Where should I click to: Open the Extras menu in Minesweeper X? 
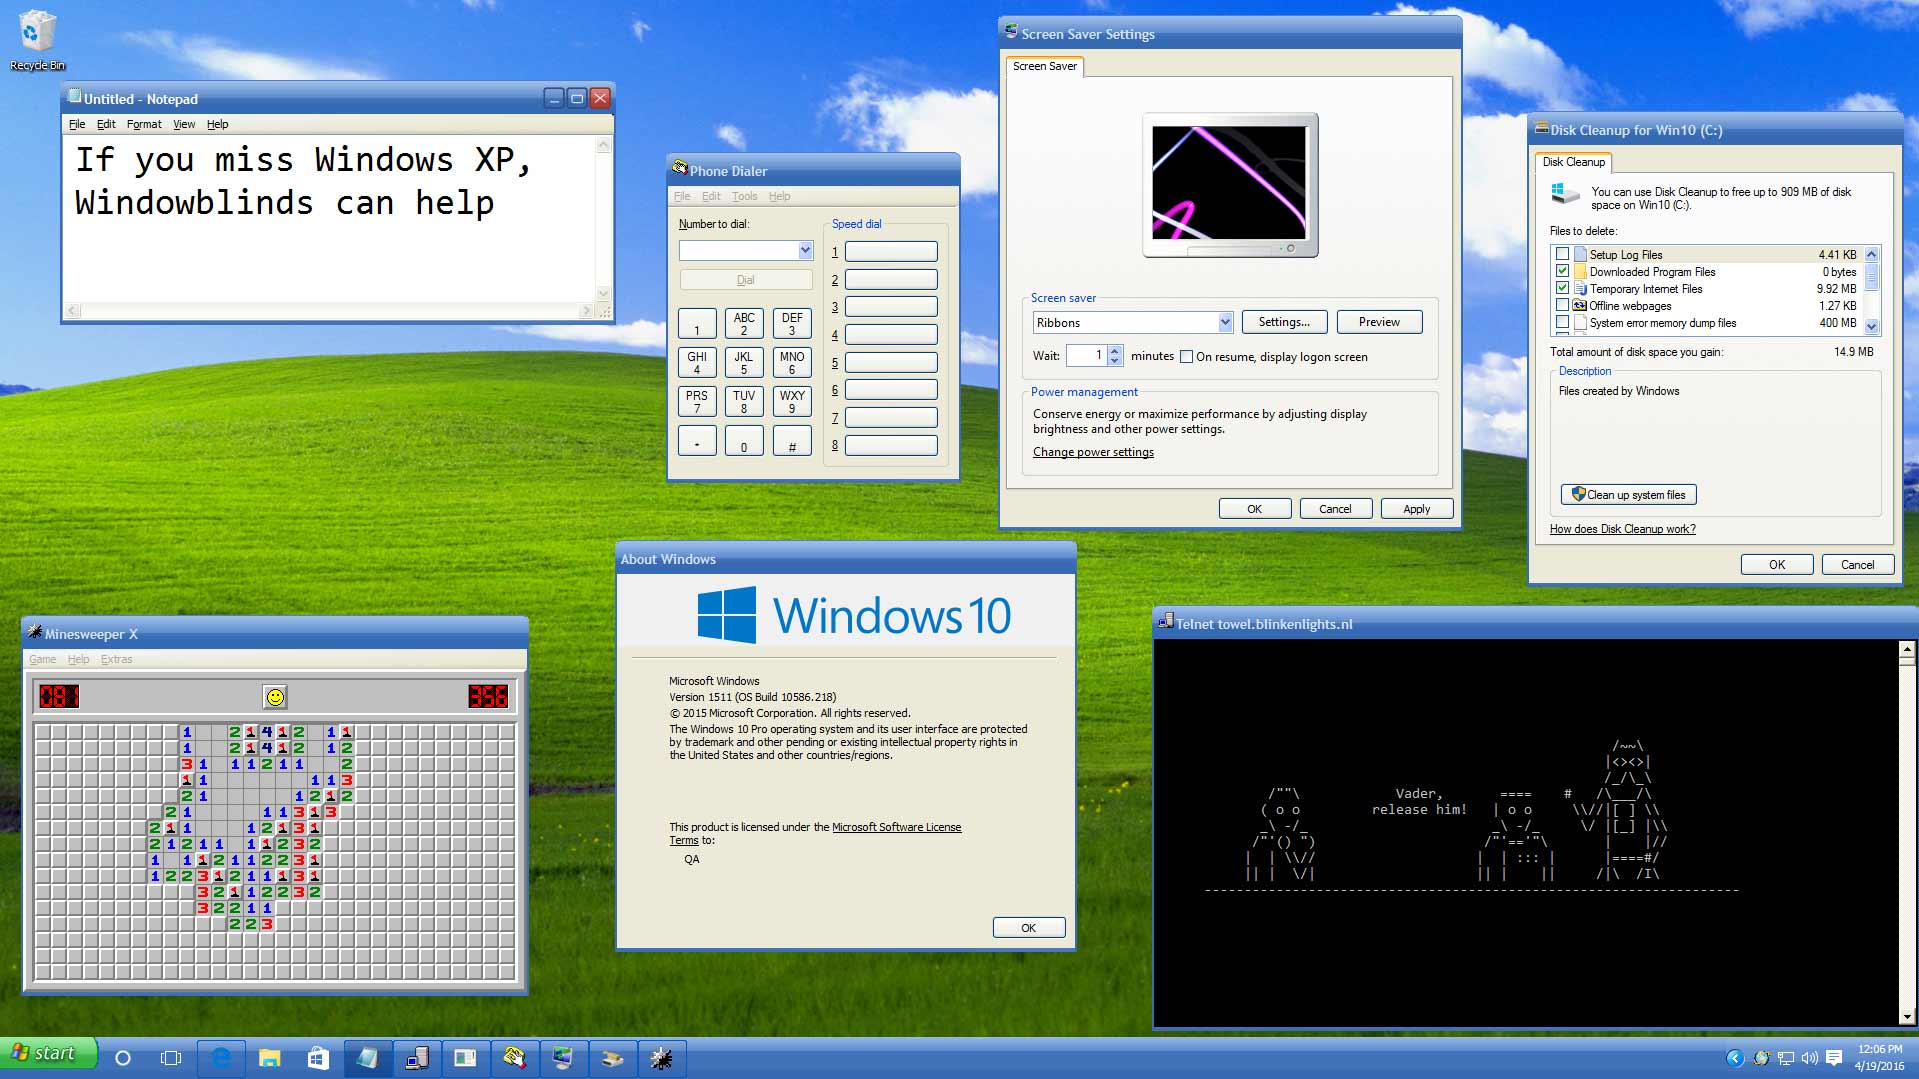pos(116,659)
